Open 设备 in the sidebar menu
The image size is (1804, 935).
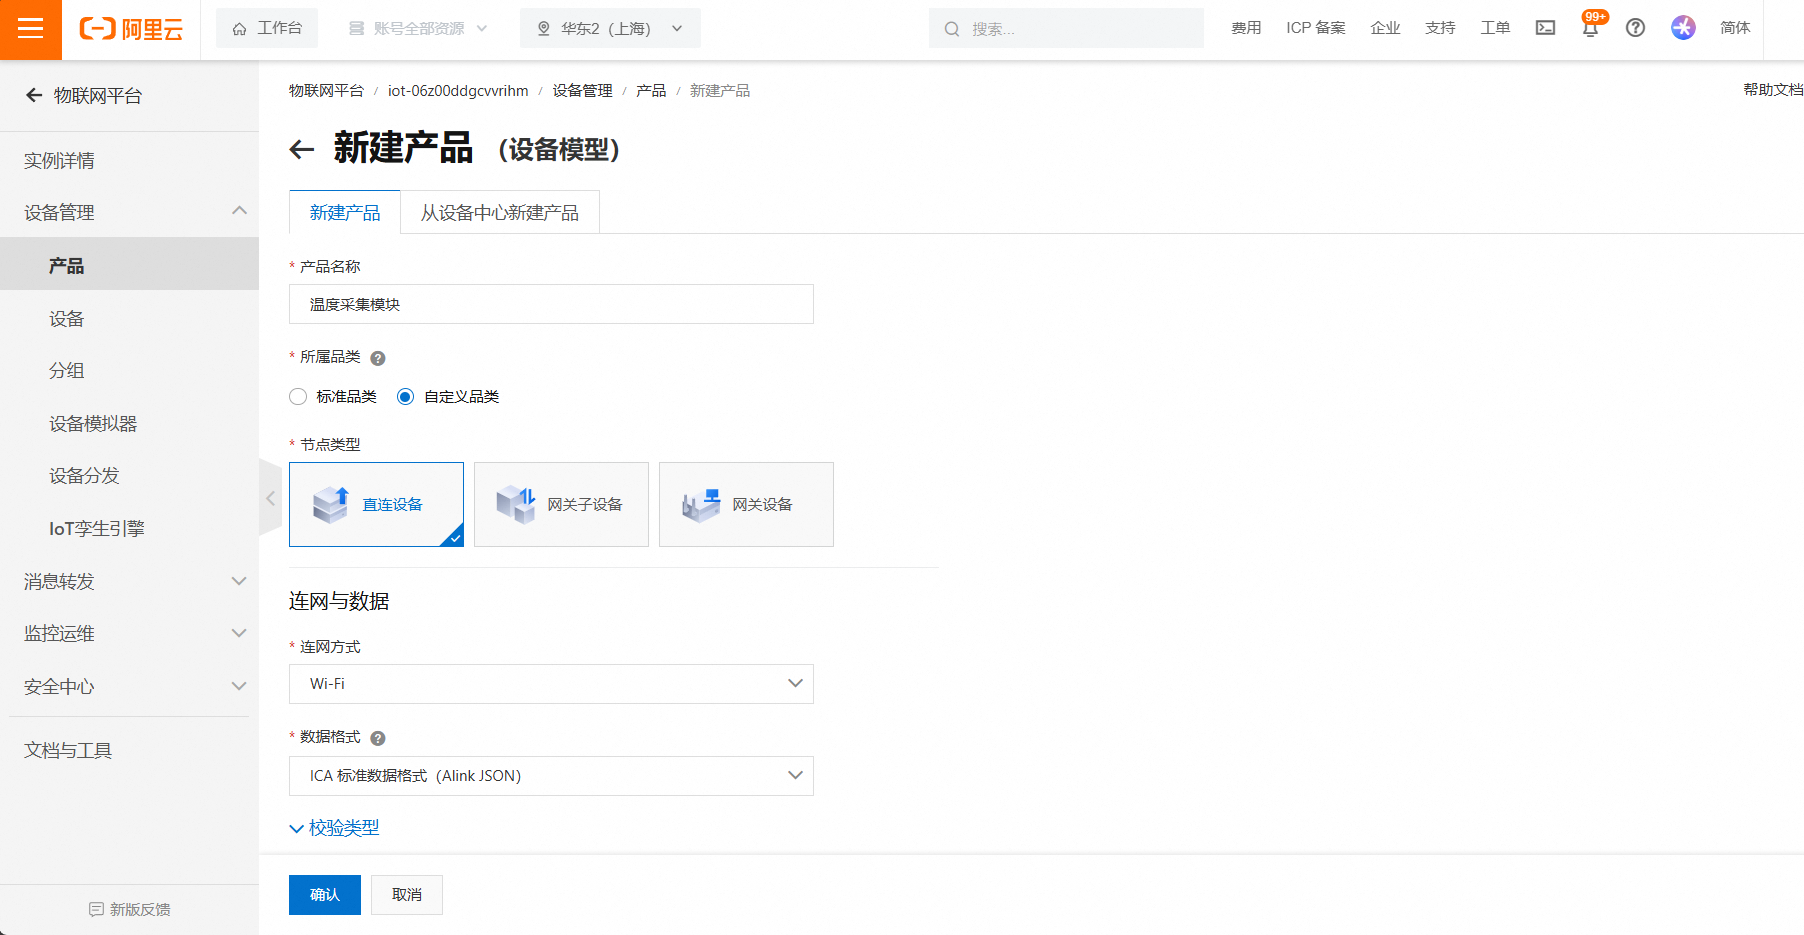[x=67, y=319]
